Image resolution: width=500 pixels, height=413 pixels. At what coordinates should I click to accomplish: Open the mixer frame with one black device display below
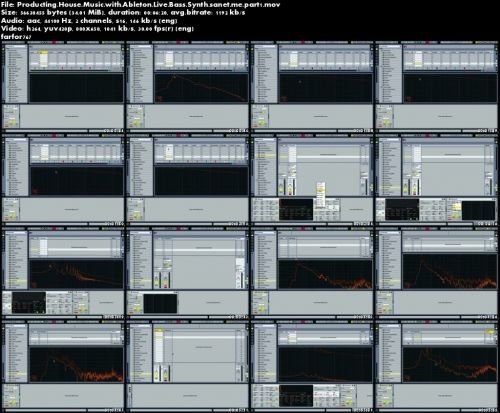pyautogui.click(x=187, y=273)
